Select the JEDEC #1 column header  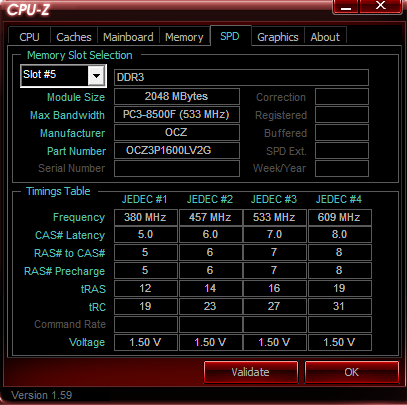click(x=144, y=199)
